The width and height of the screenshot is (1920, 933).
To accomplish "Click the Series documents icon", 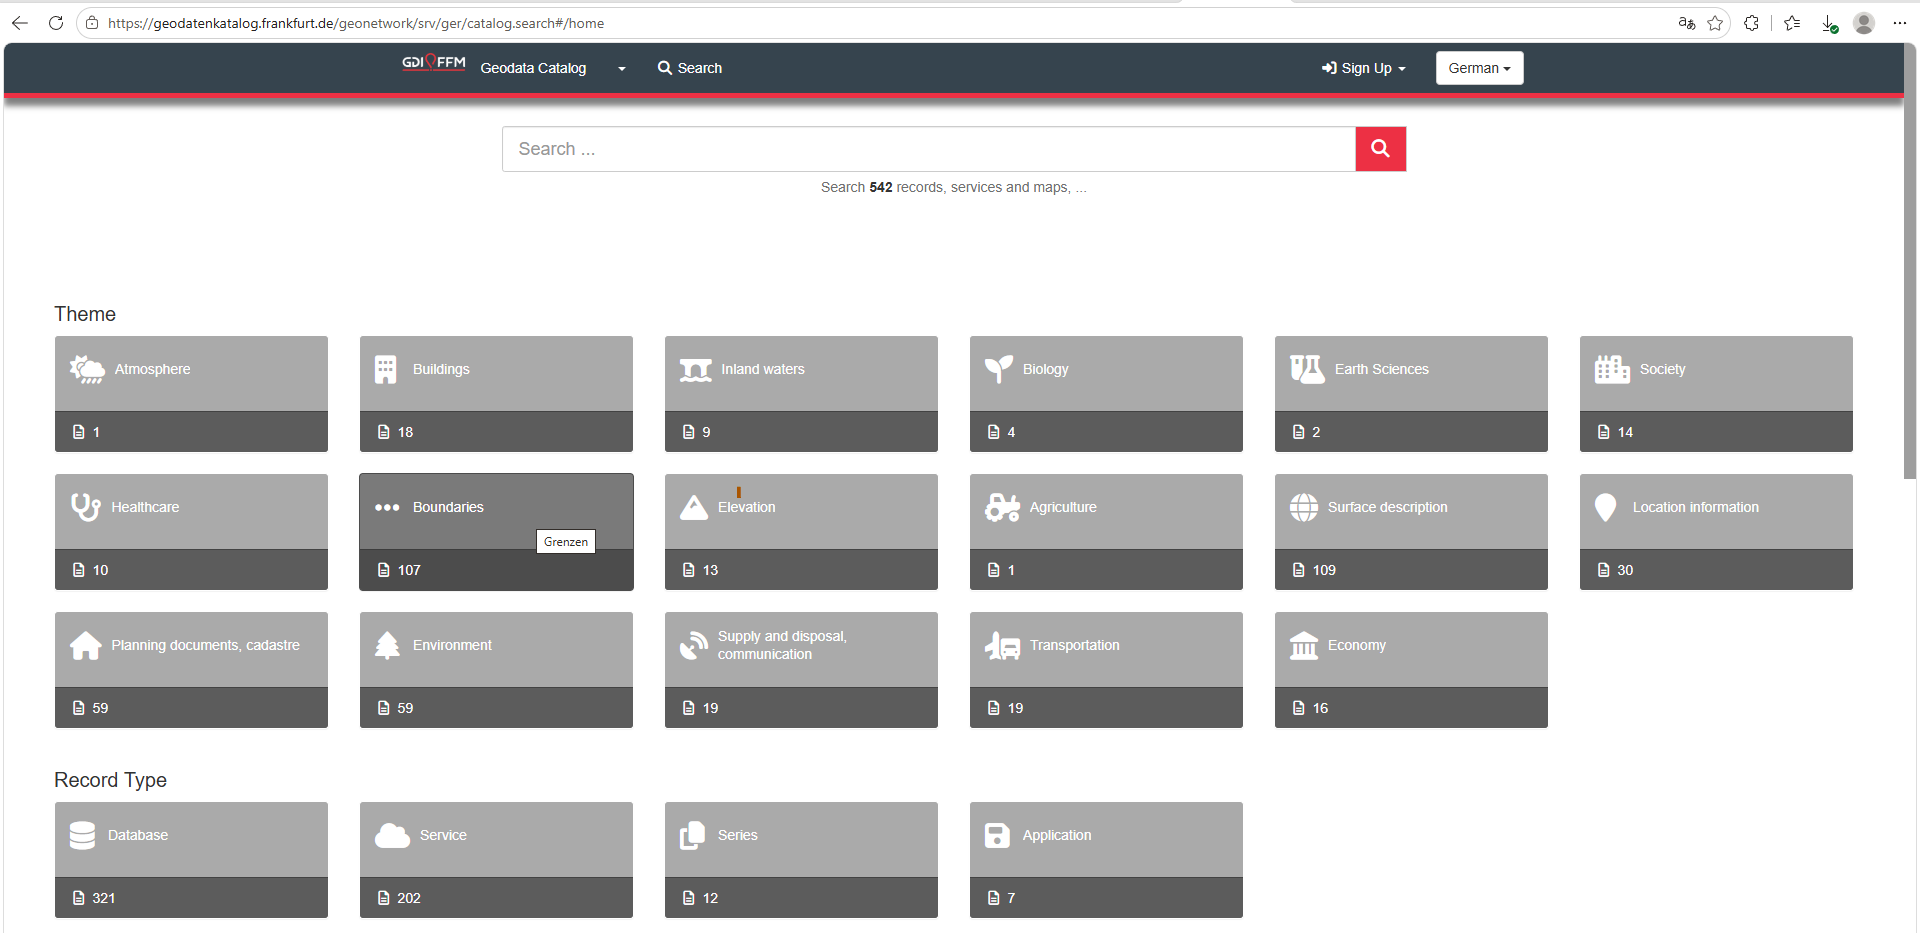I will pos(692,835).
